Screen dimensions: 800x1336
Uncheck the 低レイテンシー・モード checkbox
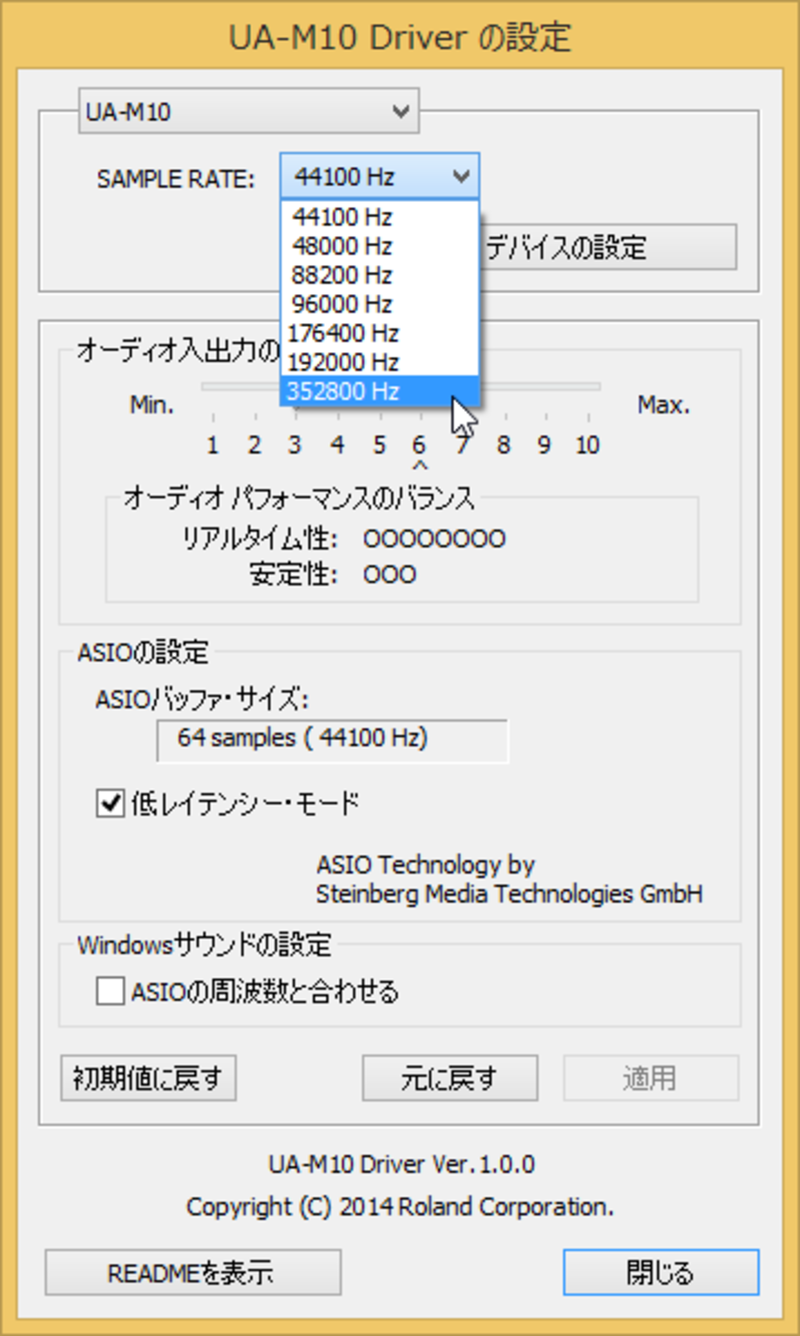click(x=109, y=803)
